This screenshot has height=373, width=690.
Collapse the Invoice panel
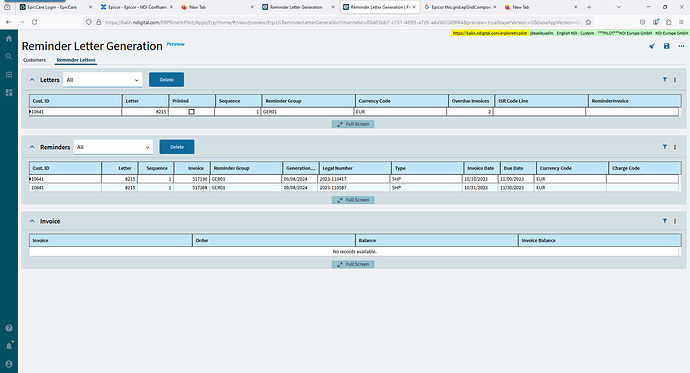tap(32, 221)
